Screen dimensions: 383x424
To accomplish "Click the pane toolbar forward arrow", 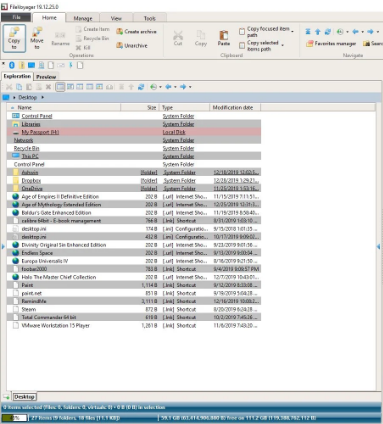I will (x=183, y=87).
